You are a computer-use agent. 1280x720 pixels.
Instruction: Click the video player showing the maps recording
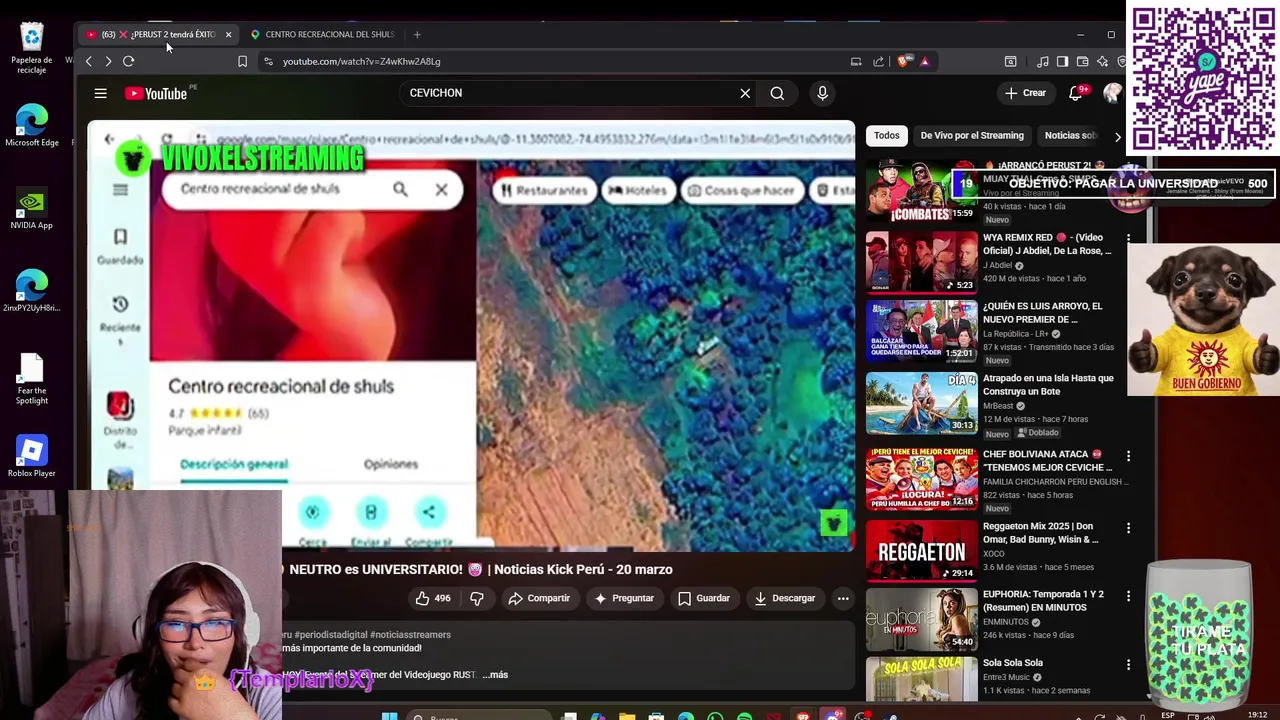[x=471, y=336]
